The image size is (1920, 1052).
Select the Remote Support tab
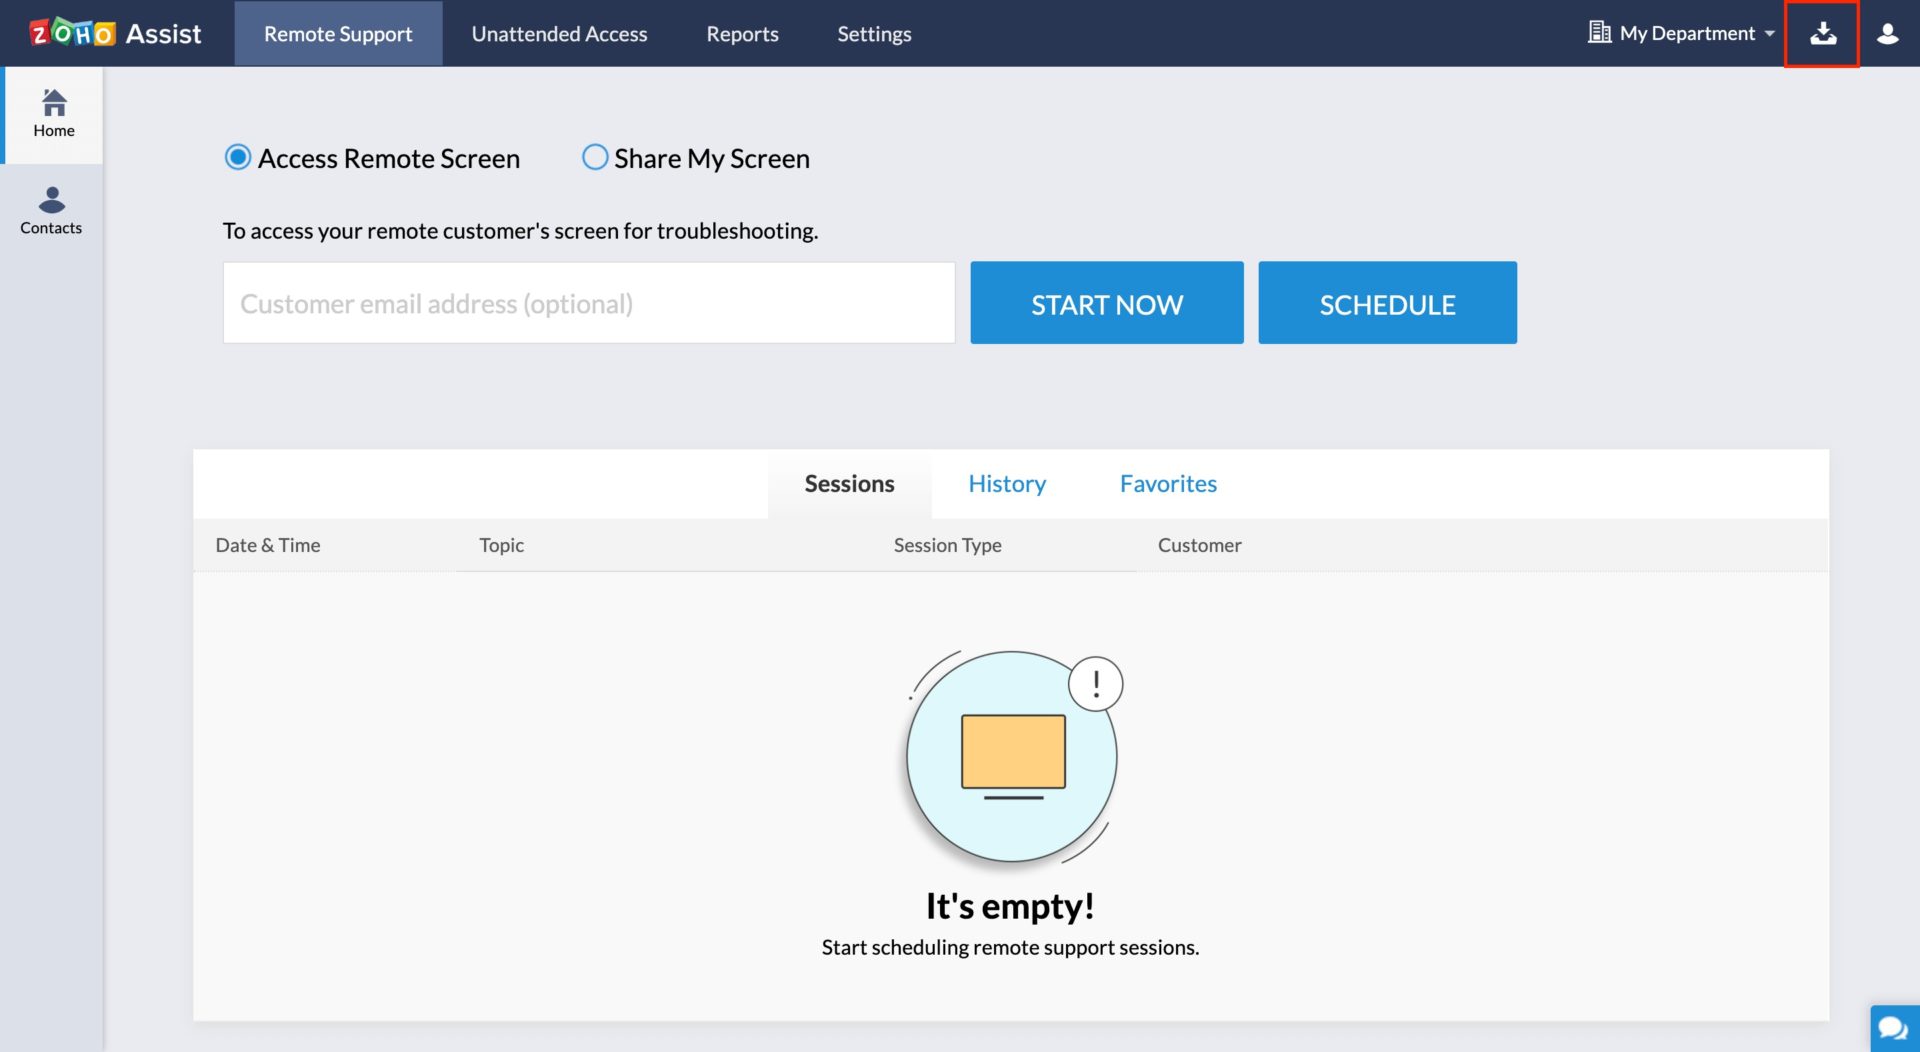(337, 33)
